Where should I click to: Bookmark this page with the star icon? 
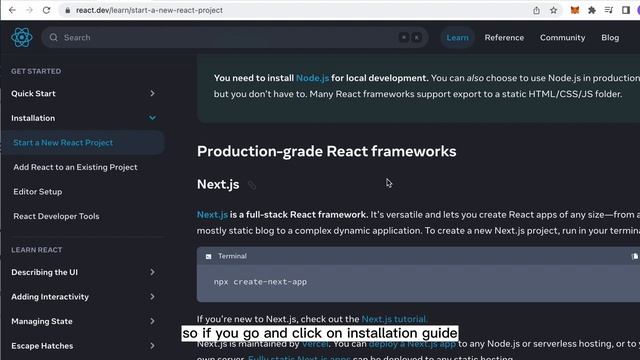click(x=553, y=10)
